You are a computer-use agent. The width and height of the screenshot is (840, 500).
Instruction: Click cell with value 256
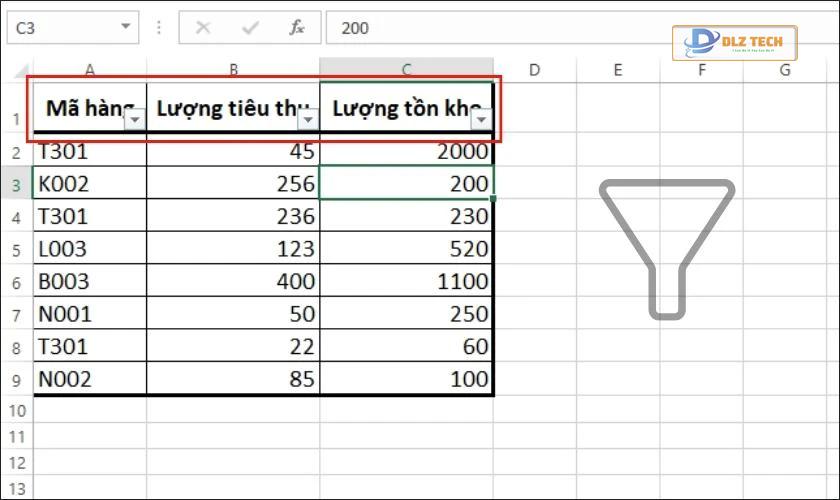[233, 183]
